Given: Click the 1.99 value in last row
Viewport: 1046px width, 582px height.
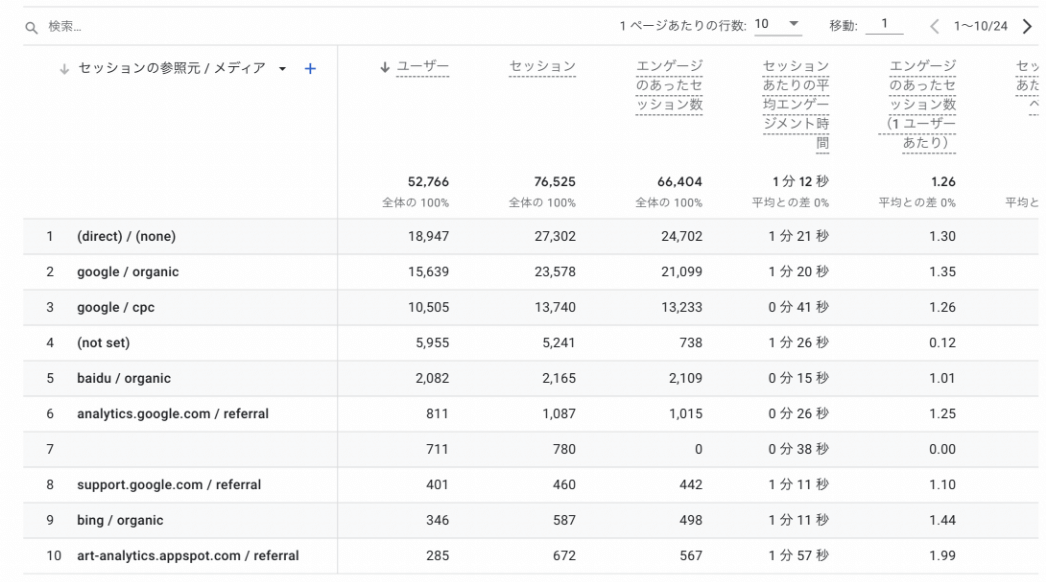Looking at the screenshot, I should pos(943,555).
